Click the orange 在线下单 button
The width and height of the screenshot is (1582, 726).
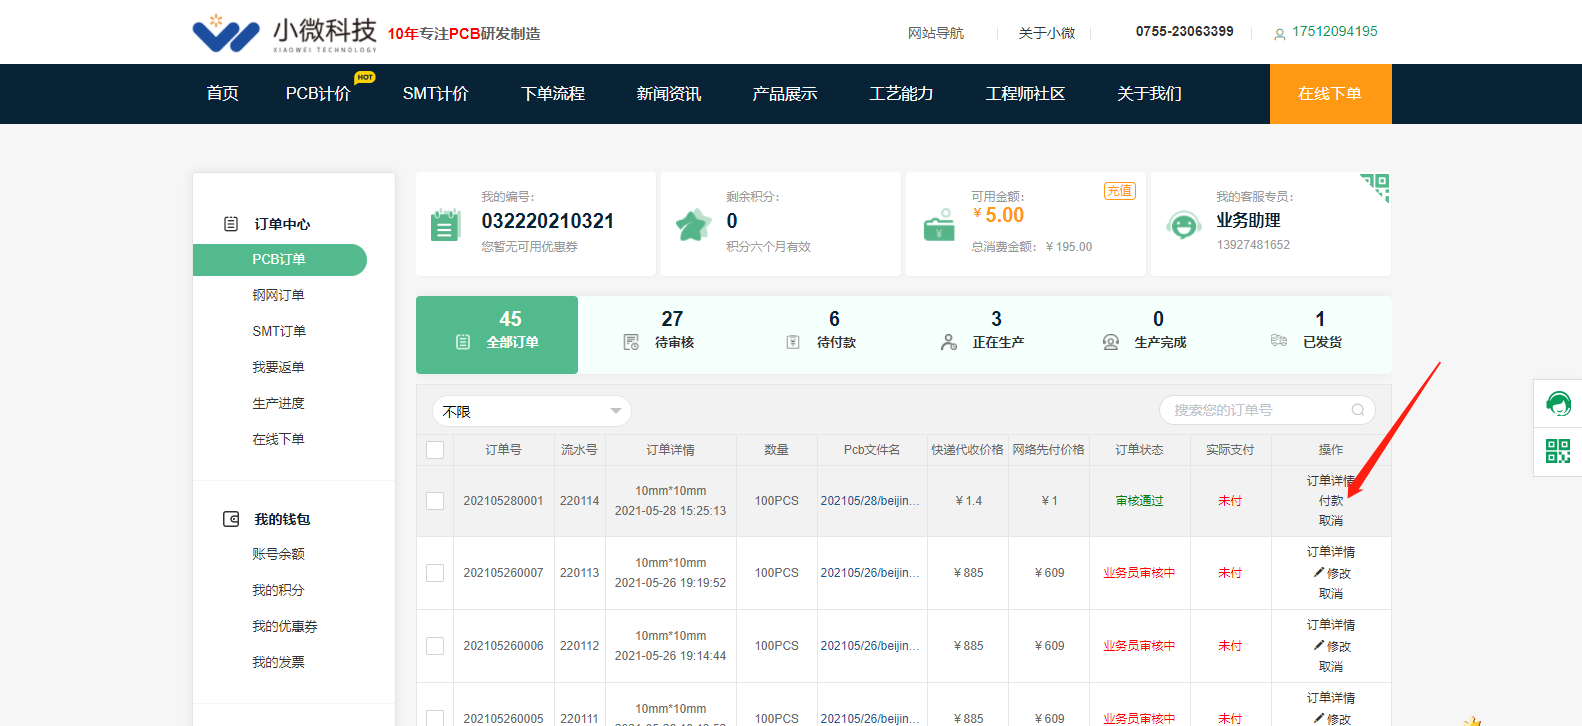coord(1330,94)
